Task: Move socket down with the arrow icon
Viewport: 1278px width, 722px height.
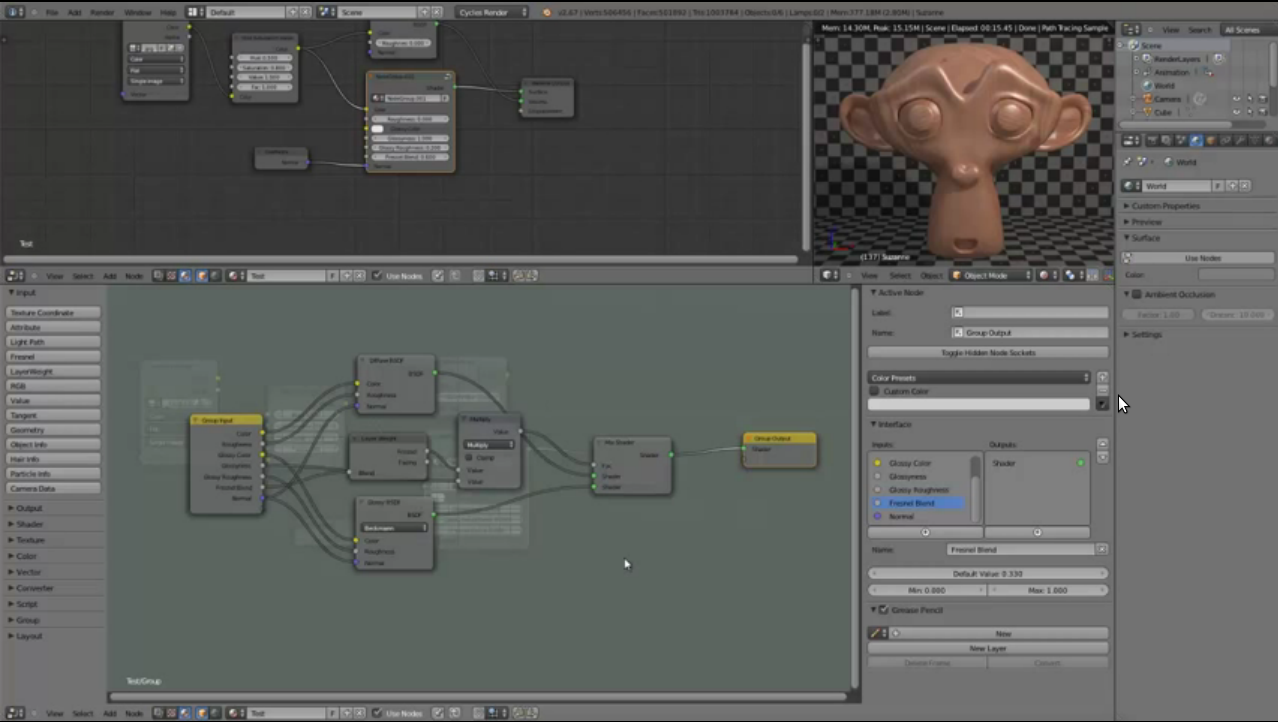Action: [1102, 457]
